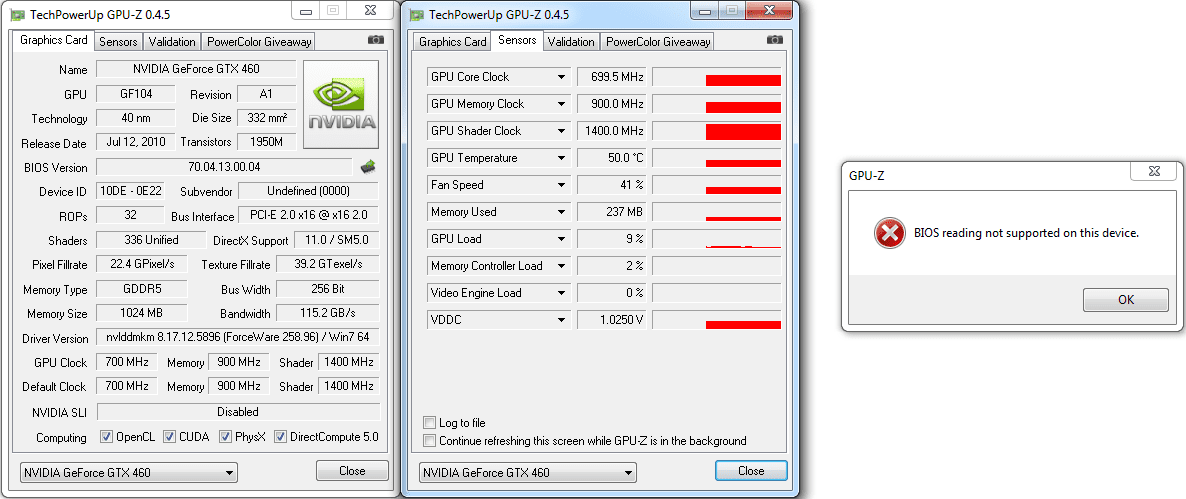
Task: Open the GPU Core Clock sensor dropdown
Action: tap(561, 77)
